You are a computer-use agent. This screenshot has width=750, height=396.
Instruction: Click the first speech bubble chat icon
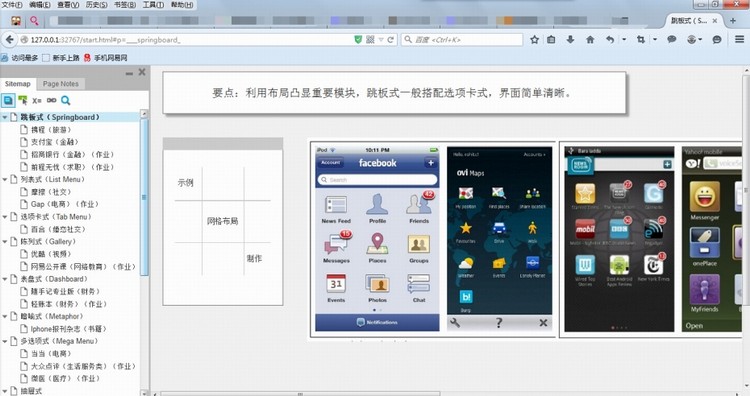pos(672,40)
